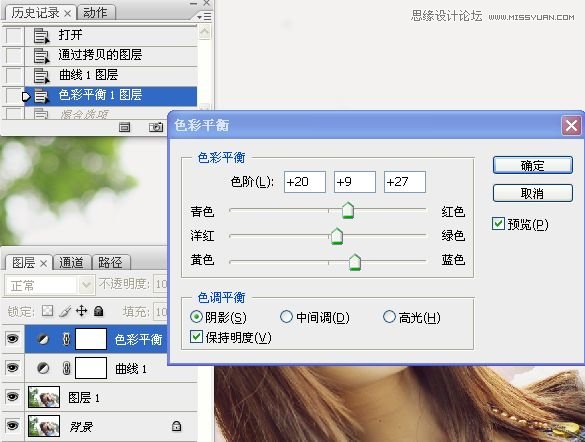
Task: Click the 曲线 1 layer mask thumbnail
Action: pos(91,368)
